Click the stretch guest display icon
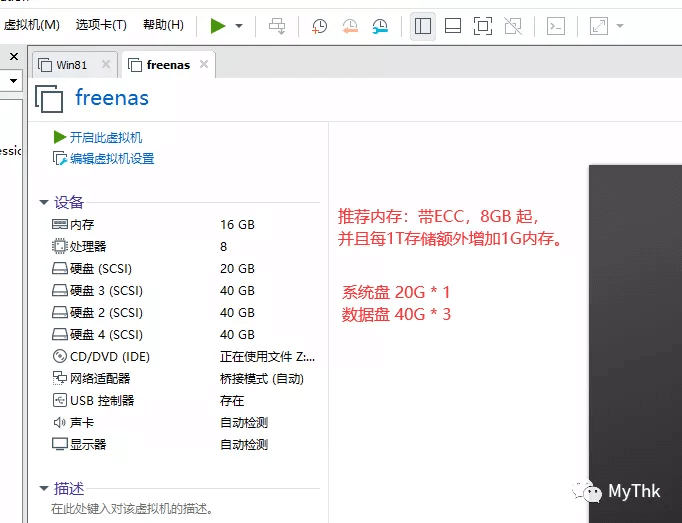 pyautogui.click(x=599, y=26)
